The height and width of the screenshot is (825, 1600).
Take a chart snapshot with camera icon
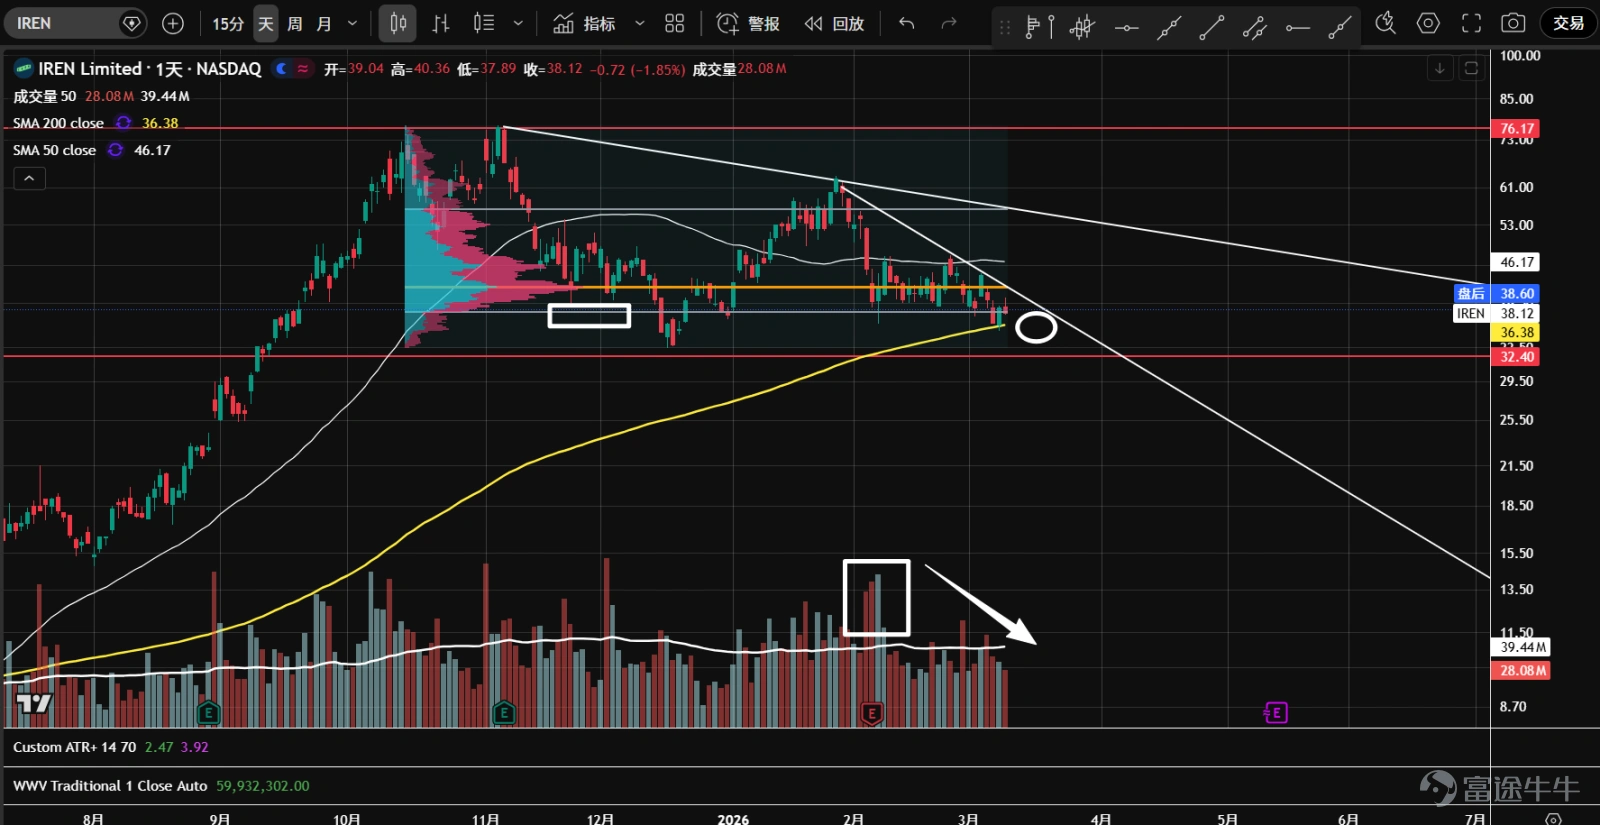click(1514, 23)
